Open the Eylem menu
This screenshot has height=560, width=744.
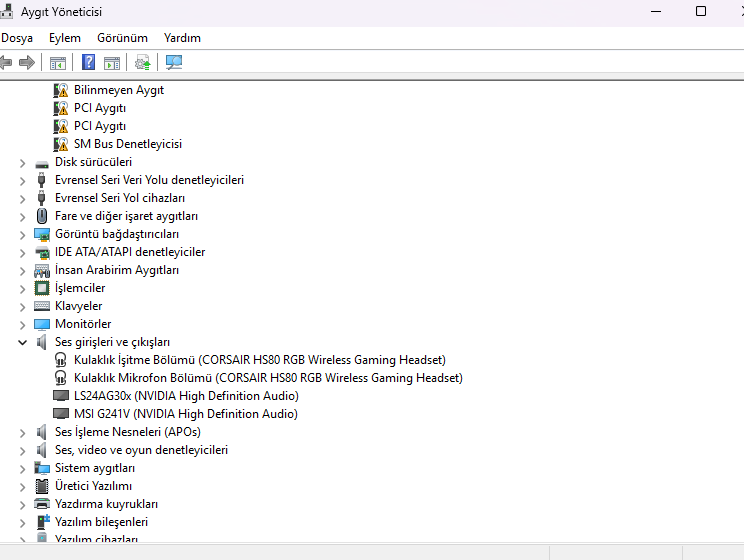(x=65, y=38)
